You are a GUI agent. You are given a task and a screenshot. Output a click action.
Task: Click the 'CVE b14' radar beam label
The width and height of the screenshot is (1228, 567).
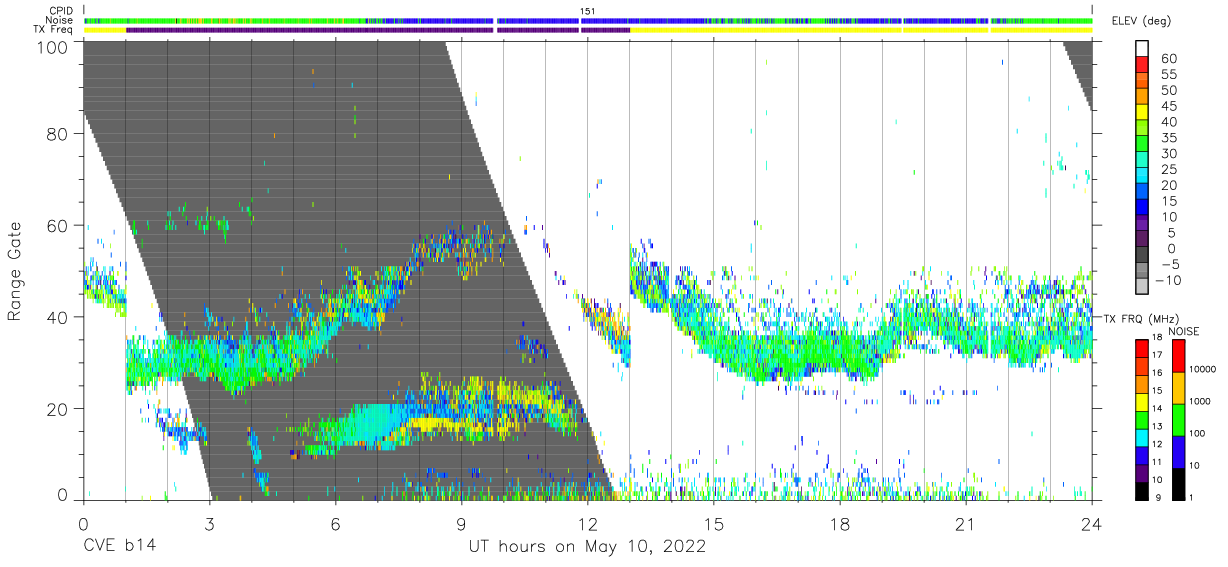pos(119,547)
